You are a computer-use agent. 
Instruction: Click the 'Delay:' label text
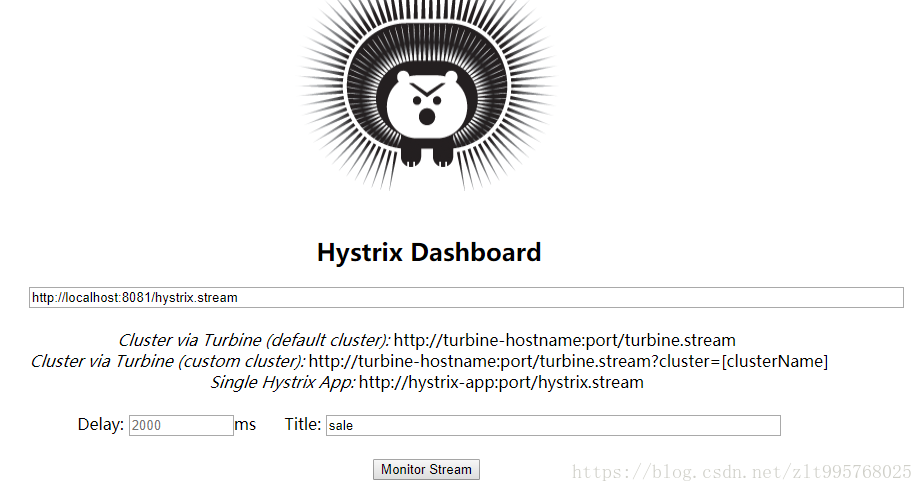101,424
